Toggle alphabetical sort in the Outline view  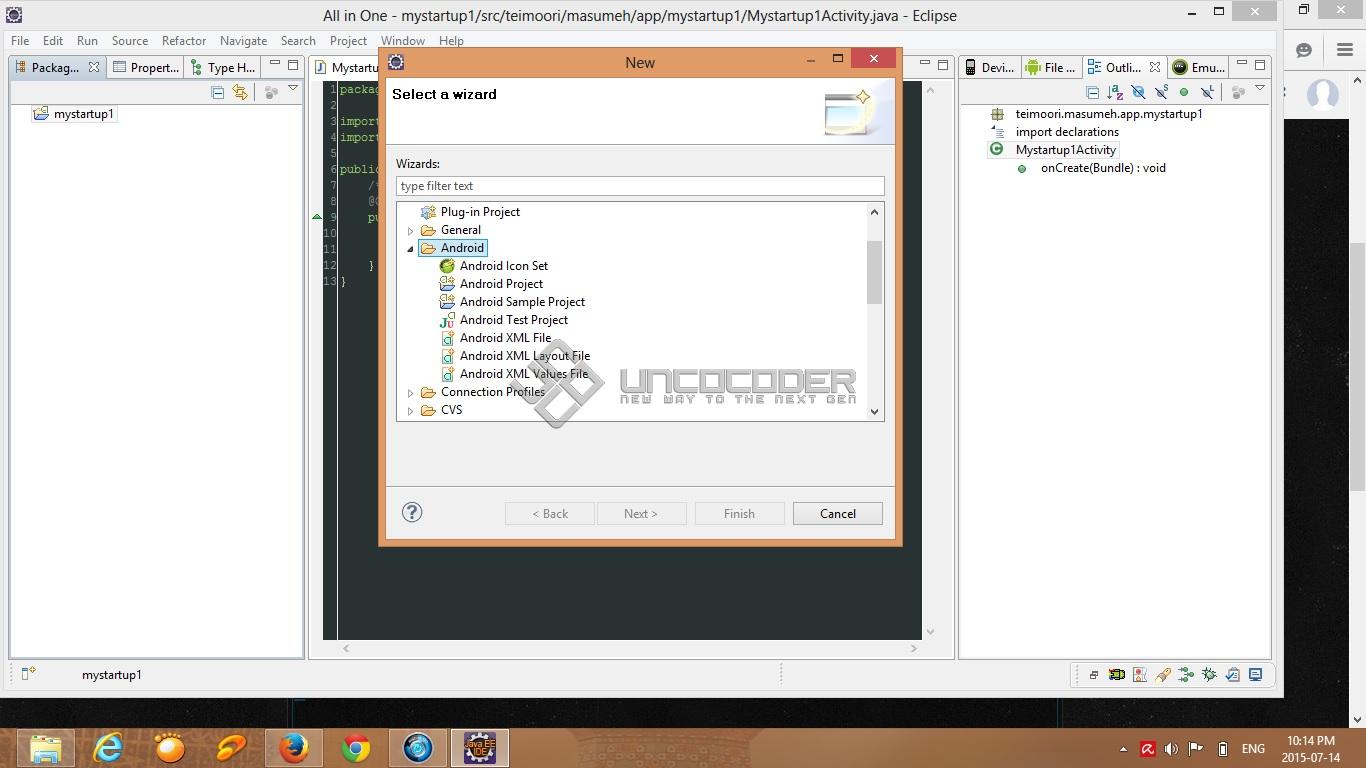(1115, 92)
